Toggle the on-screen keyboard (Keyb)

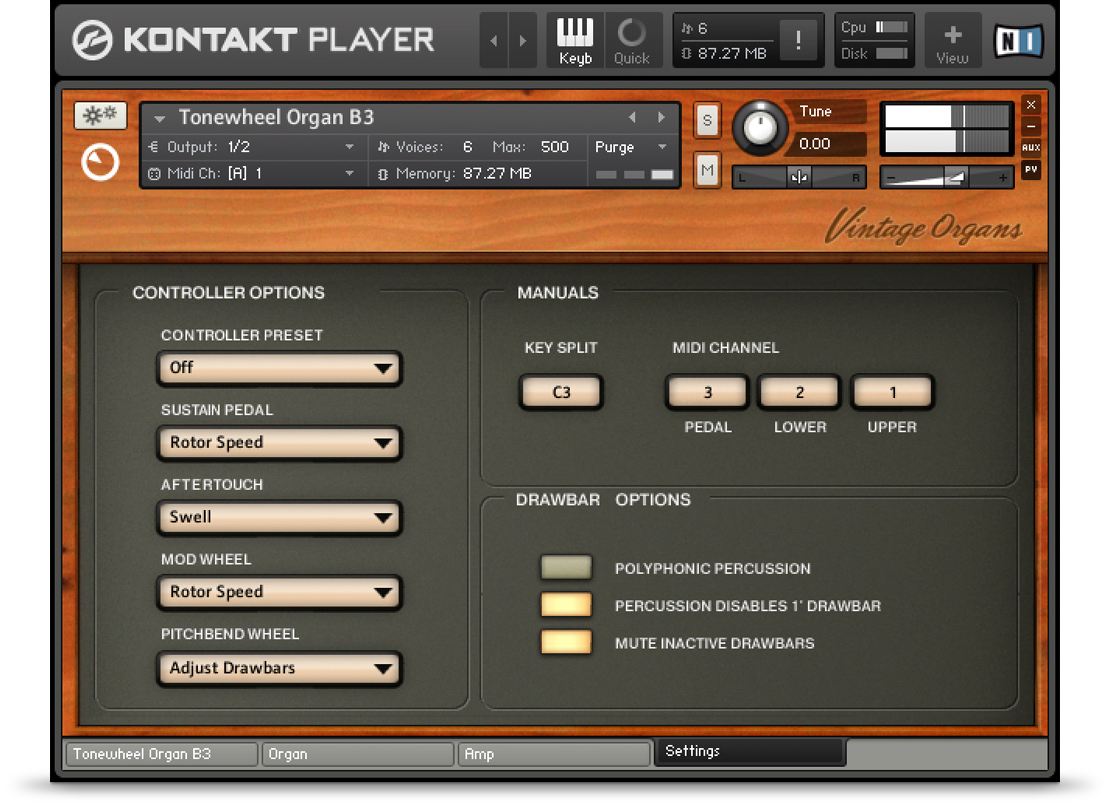pyautogui.click(x=575, y=40)
